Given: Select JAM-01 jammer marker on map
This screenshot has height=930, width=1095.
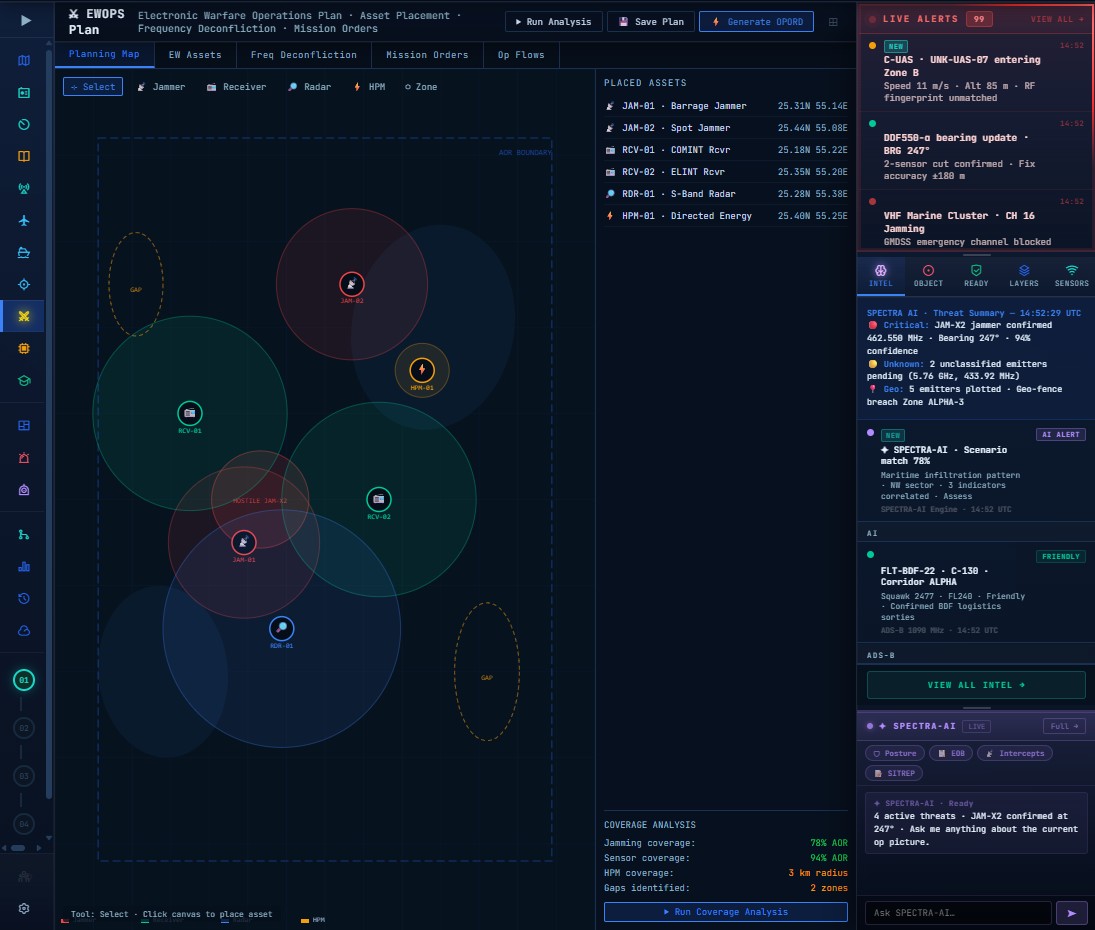Looking at the screenshot, I should coord(244,542).
